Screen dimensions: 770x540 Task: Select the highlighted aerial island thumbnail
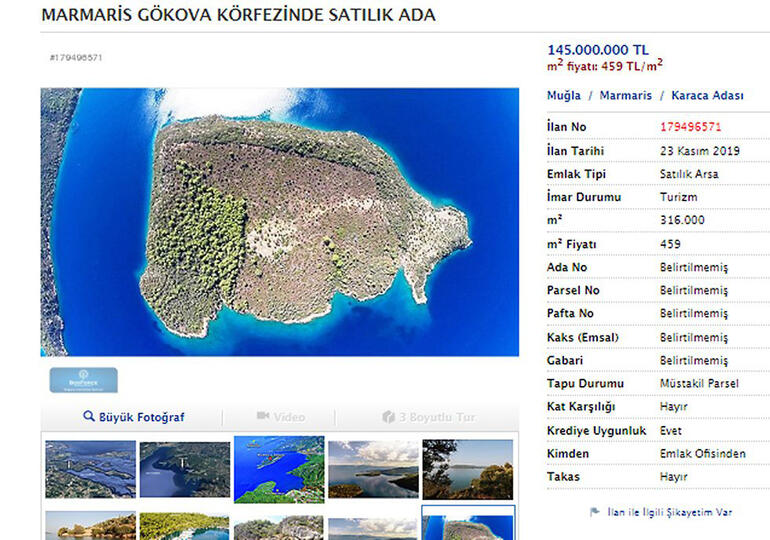point(468,523)
